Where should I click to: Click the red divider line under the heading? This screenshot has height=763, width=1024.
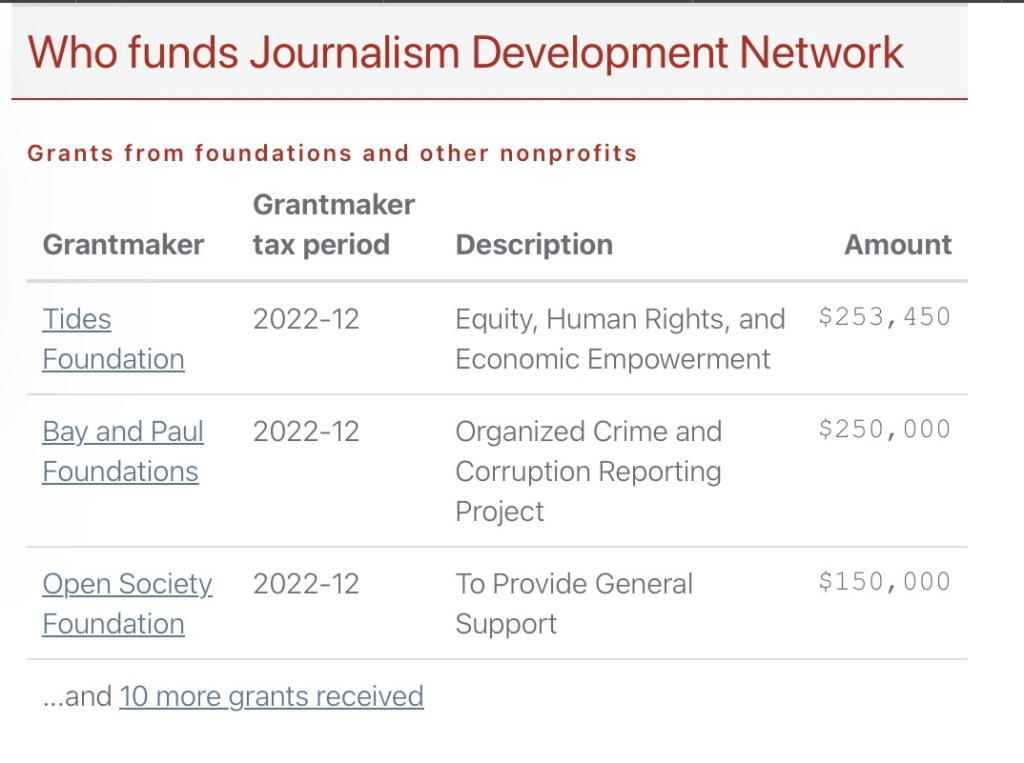pos(489,99)
